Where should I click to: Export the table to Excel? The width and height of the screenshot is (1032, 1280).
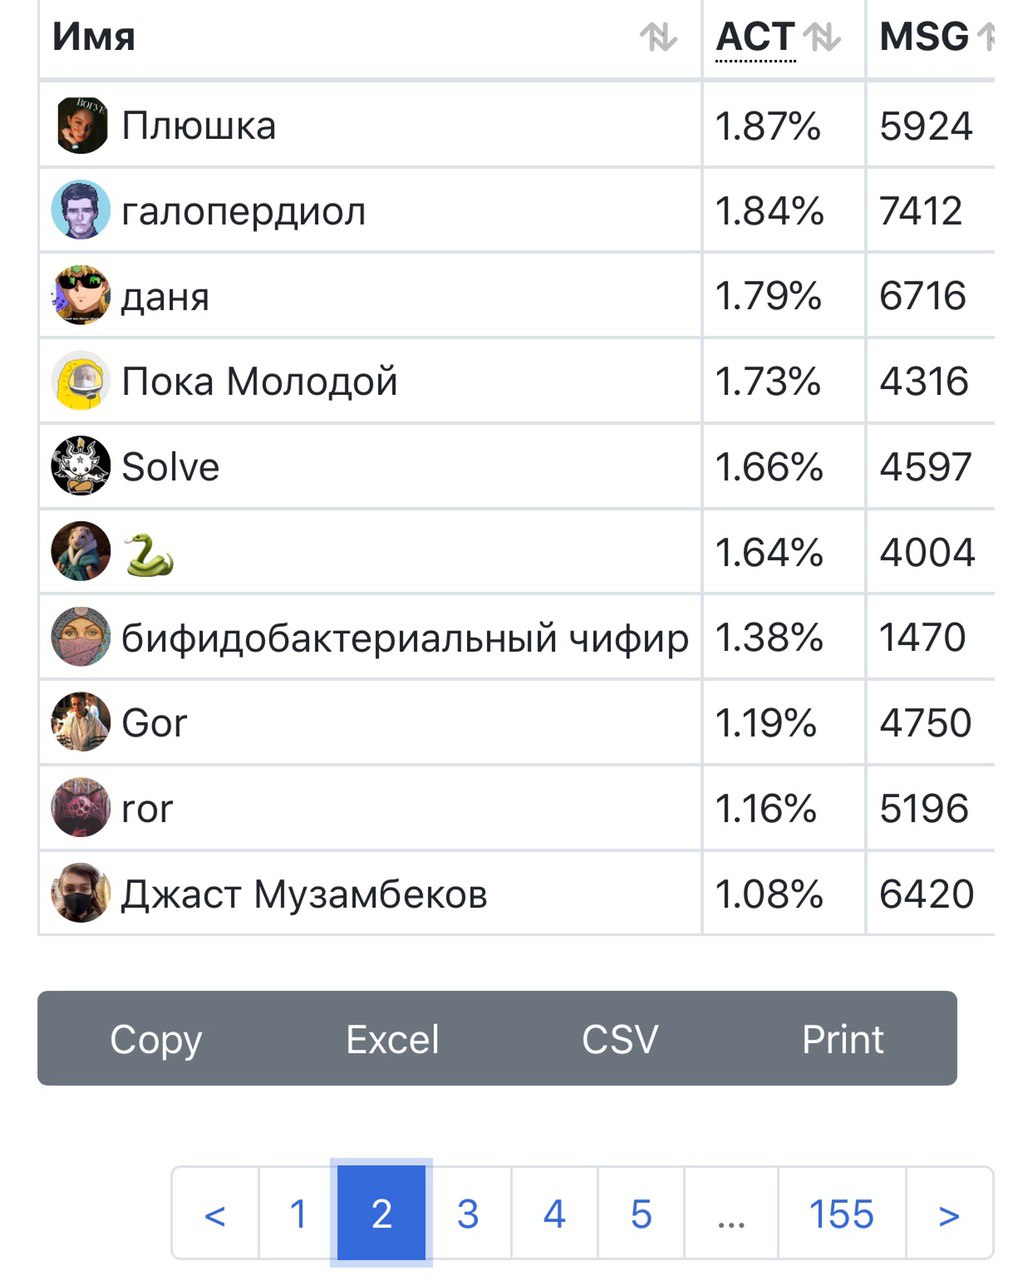pos(392,1039)
